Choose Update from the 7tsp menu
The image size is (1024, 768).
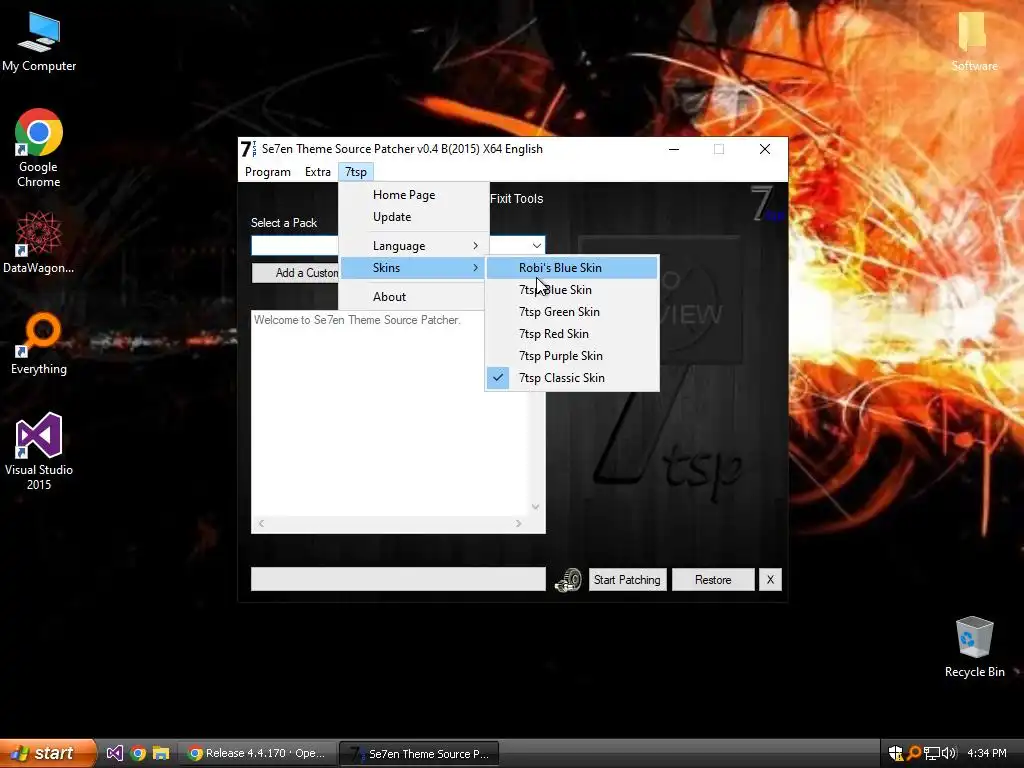point(414,217)
